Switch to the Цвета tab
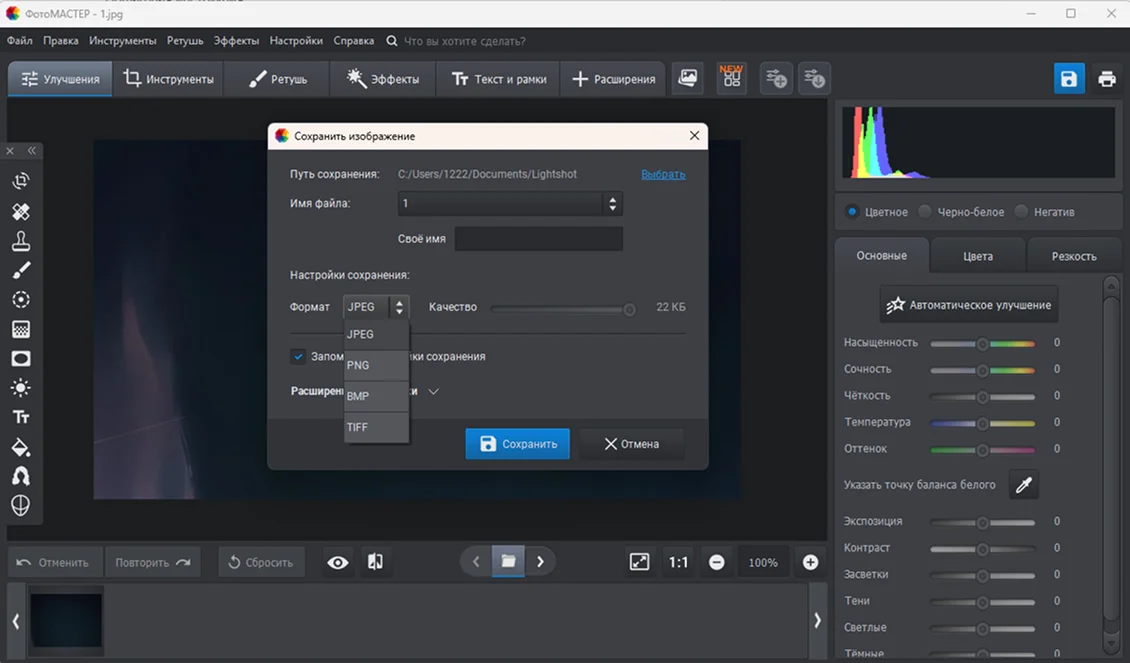 click(977, 256)
